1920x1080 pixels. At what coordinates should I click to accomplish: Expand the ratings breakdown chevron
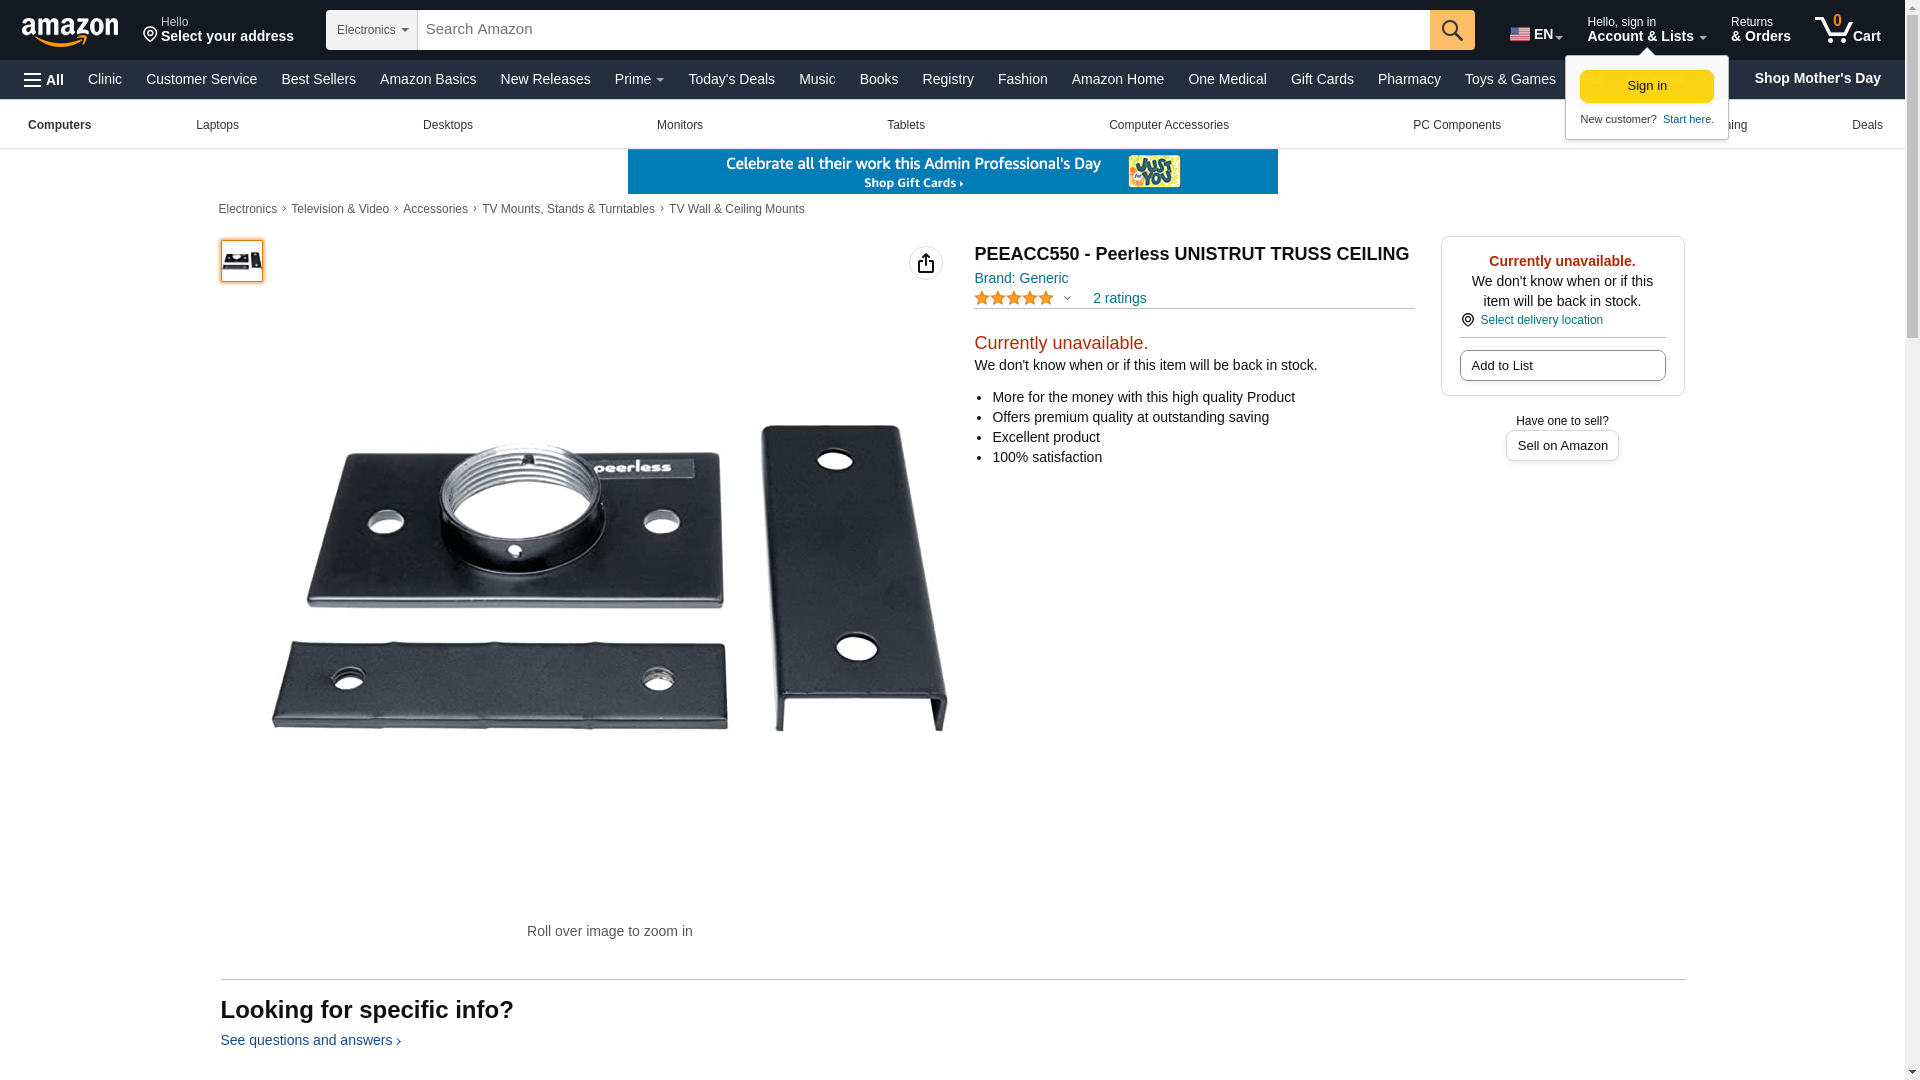click(x=1067, y=298)
